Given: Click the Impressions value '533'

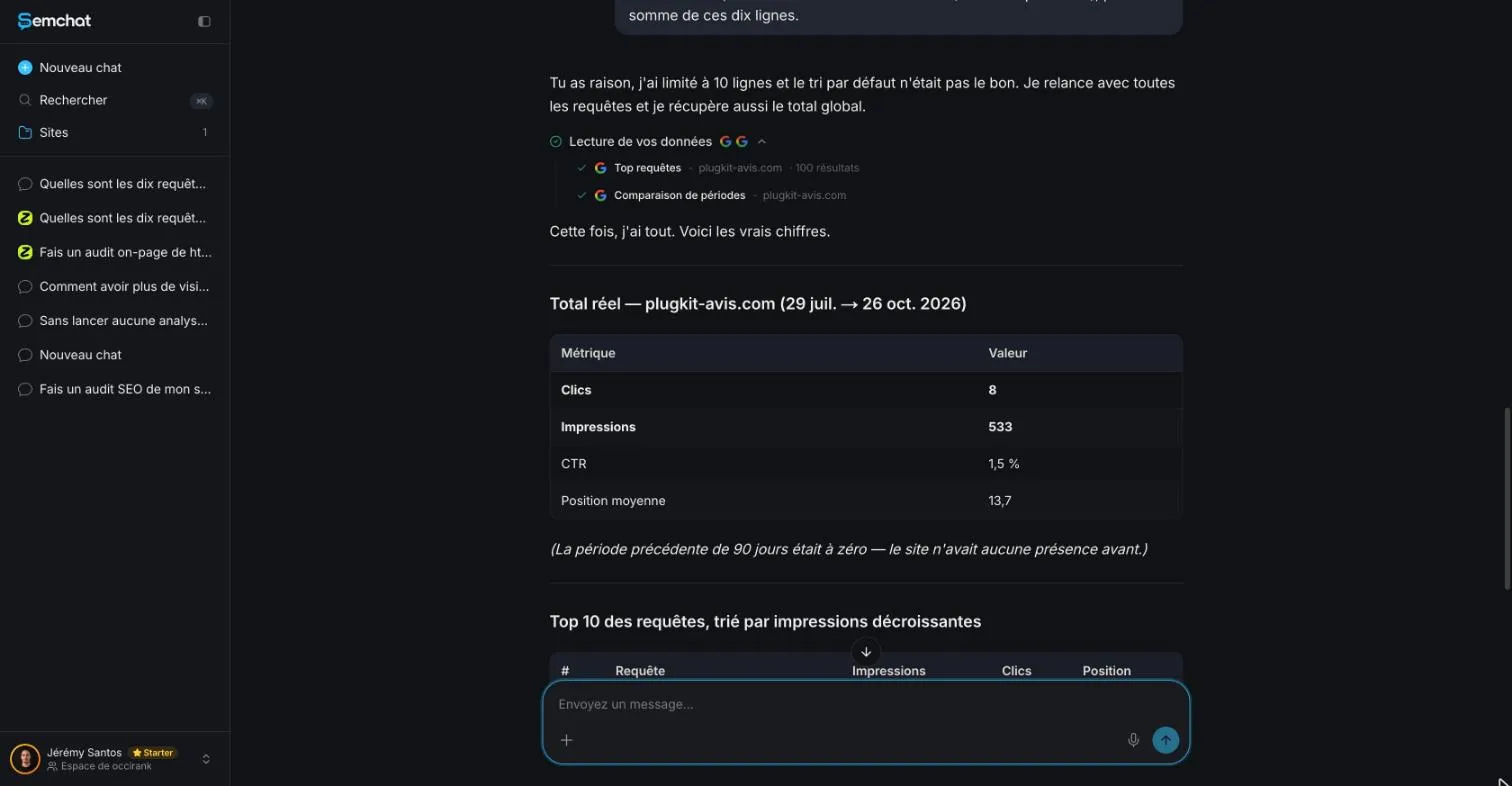Looking at the screenshot, I should 1000,427.
